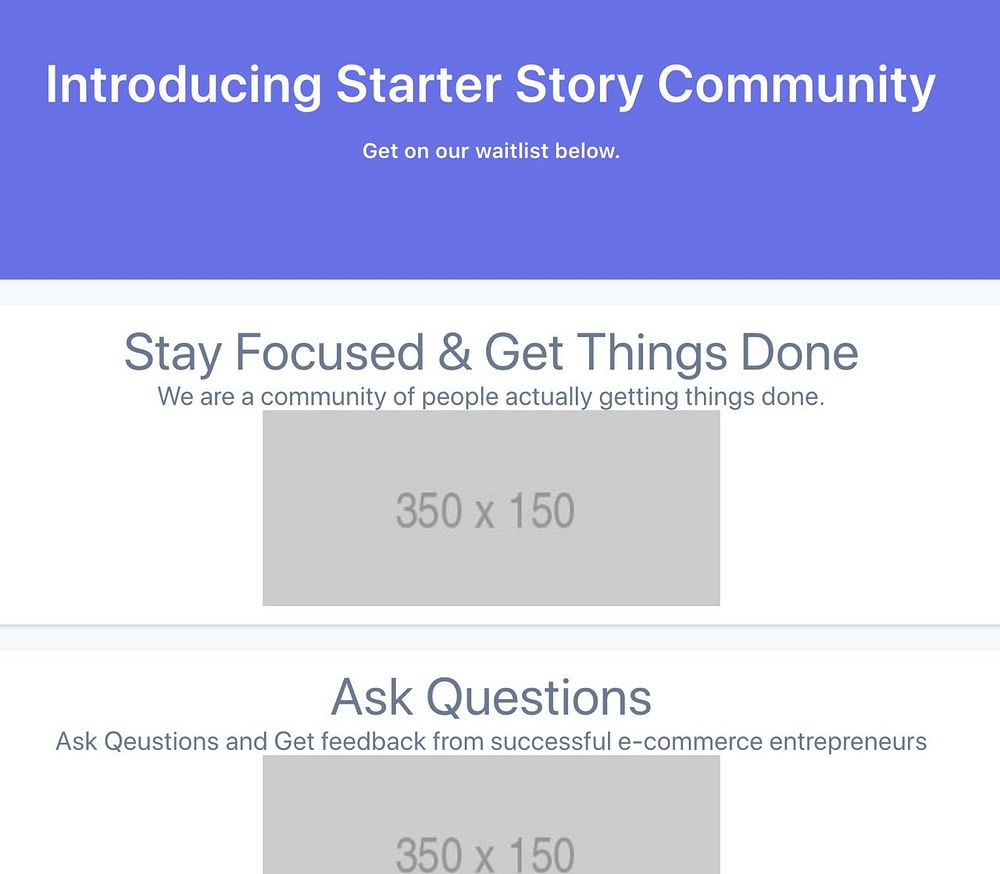Click the word "Community" in the hero title
This screenshot has width=1000, height=874.
pyautogui.click(x=796, y=85)
